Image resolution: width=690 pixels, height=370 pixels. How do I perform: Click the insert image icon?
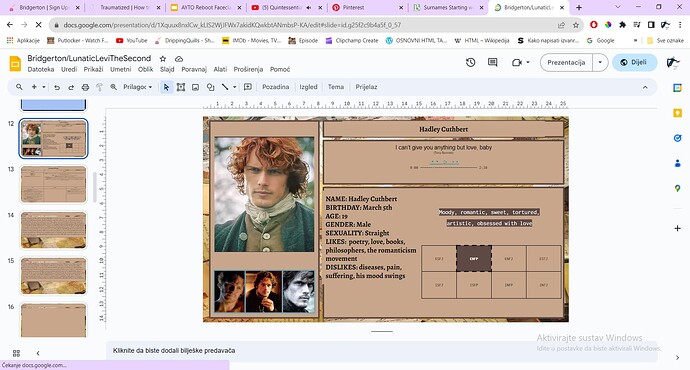[195, 87]
